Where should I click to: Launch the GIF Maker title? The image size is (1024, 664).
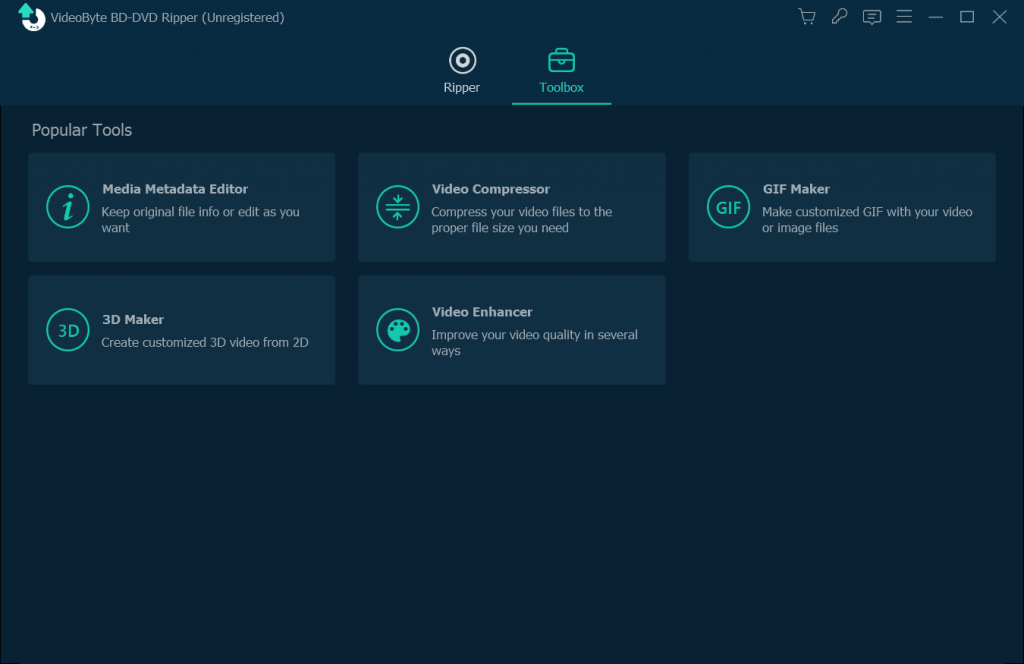pyautogui.click(x=796, y=189)
